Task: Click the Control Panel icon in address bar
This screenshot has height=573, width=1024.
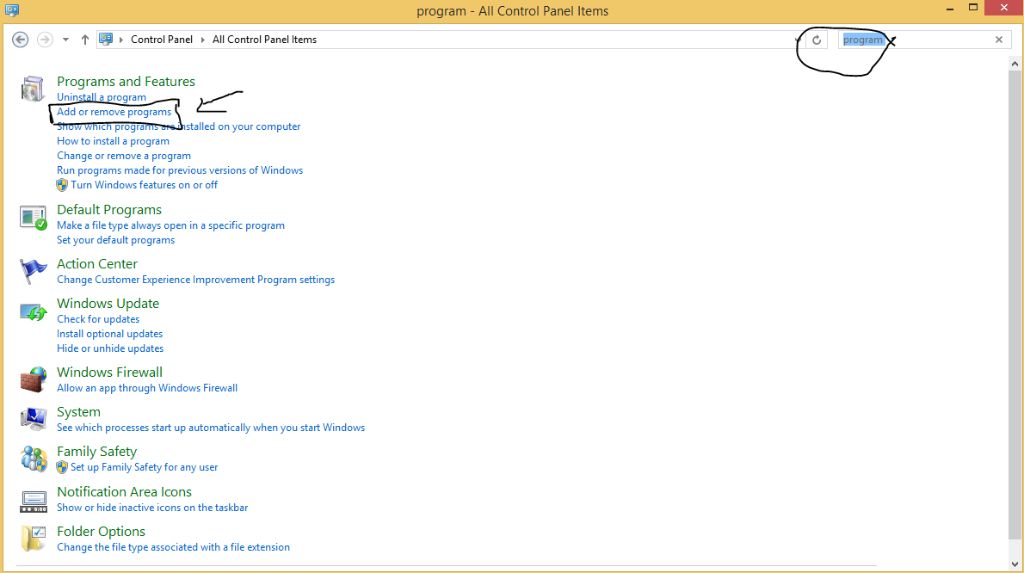Action: (x=106, y=39)
